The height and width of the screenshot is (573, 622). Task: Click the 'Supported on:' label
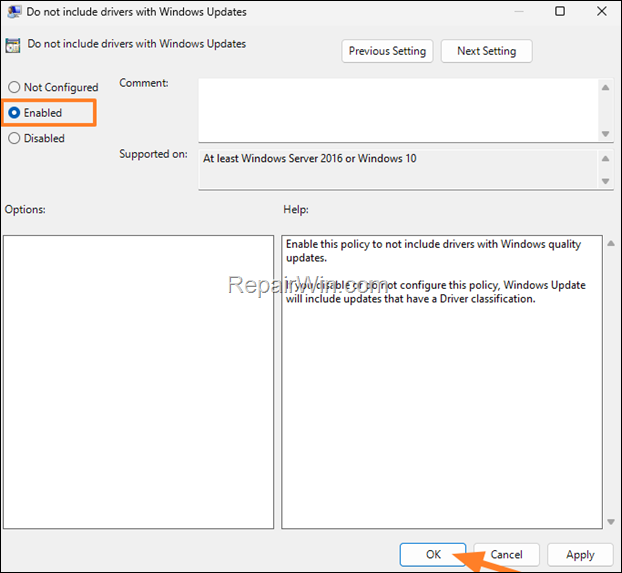click(153, 154)
